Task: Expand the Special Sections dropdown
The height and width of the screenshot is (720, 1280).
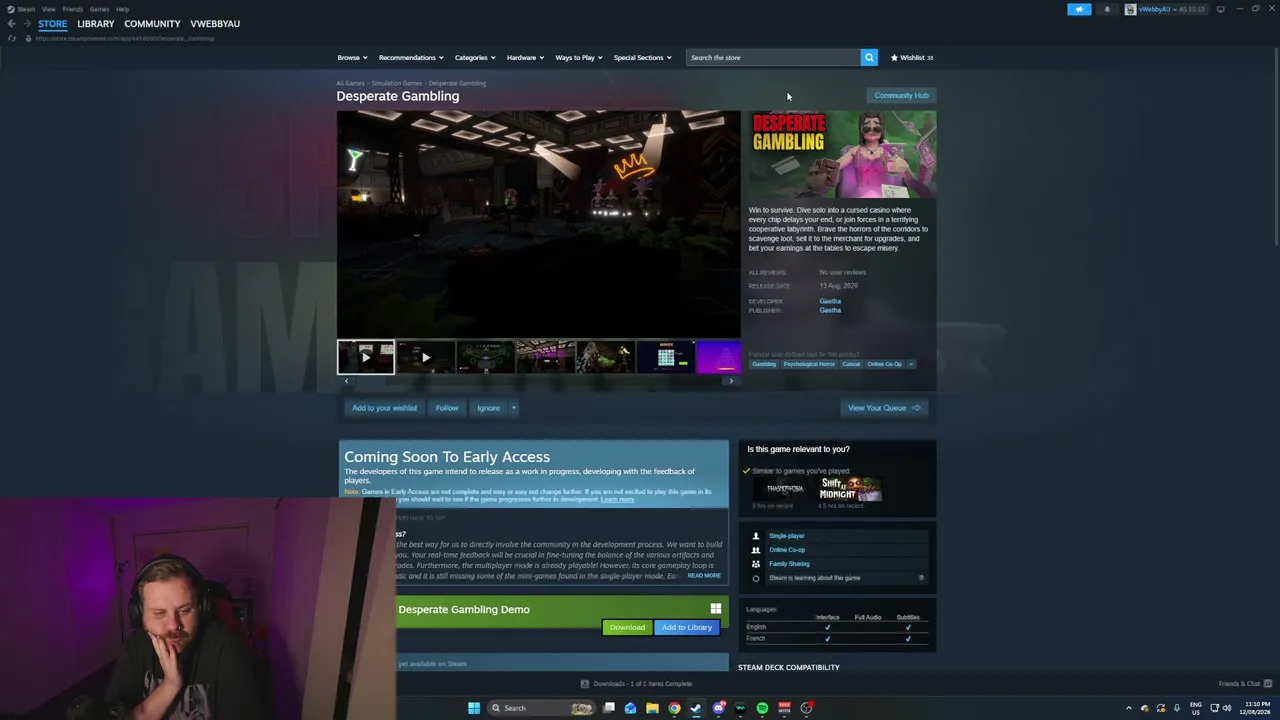Action: click(x=642, y=57)
